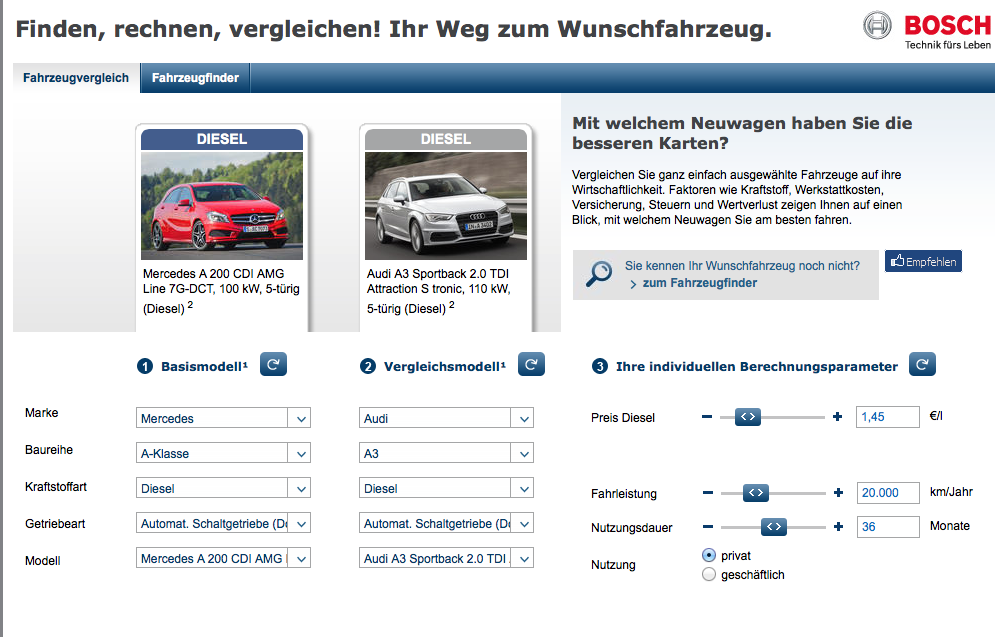Reset the Basismodell selection with its refresh icon

pyautogui.click(x=273, y=365)
